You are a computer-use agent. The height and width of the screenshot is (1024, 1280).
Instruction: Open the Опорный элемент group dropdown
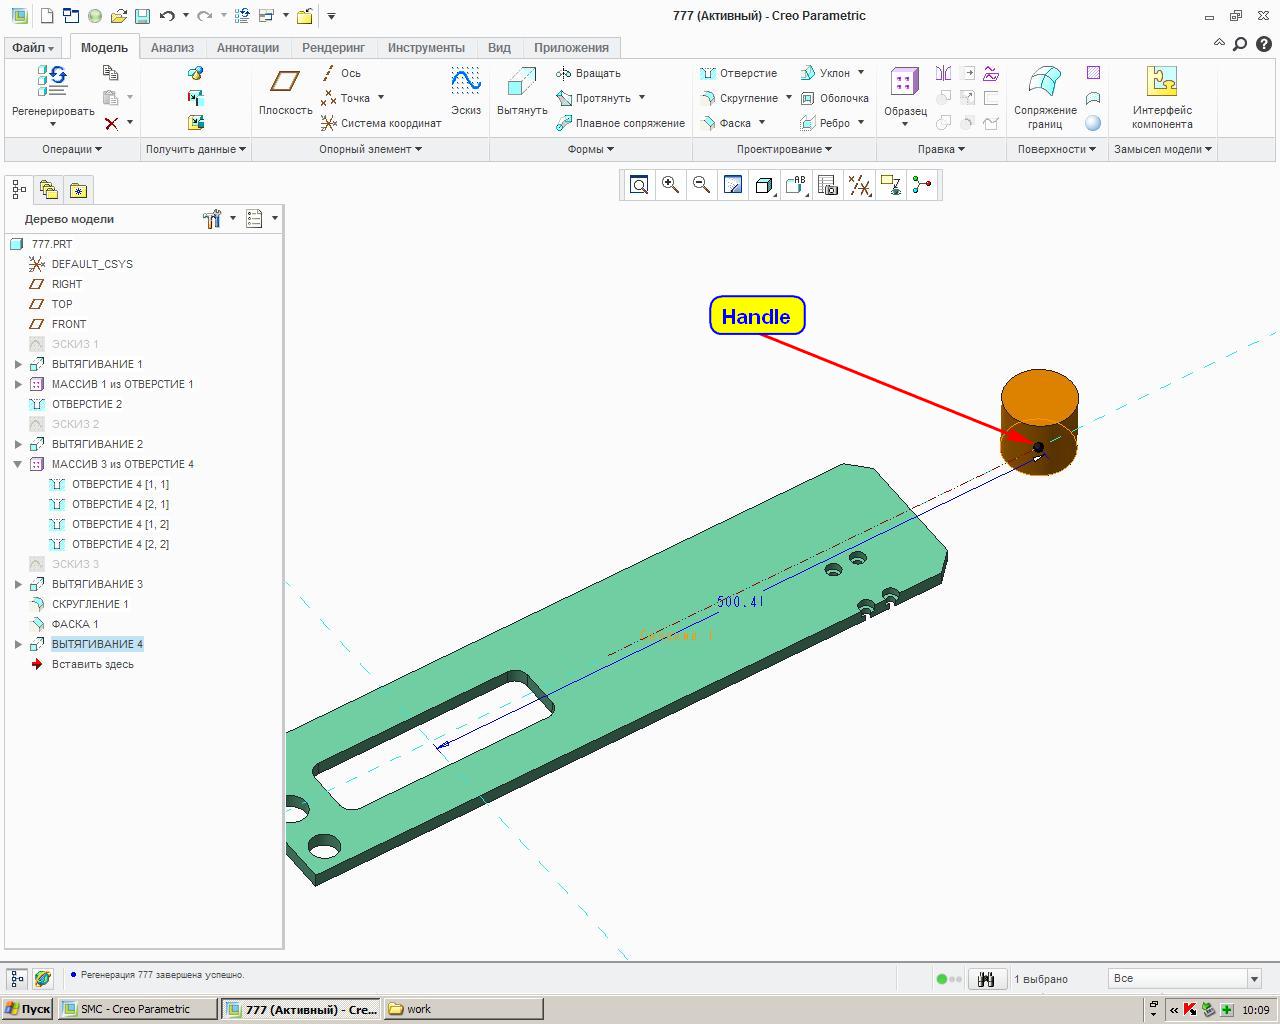[370, 149]
